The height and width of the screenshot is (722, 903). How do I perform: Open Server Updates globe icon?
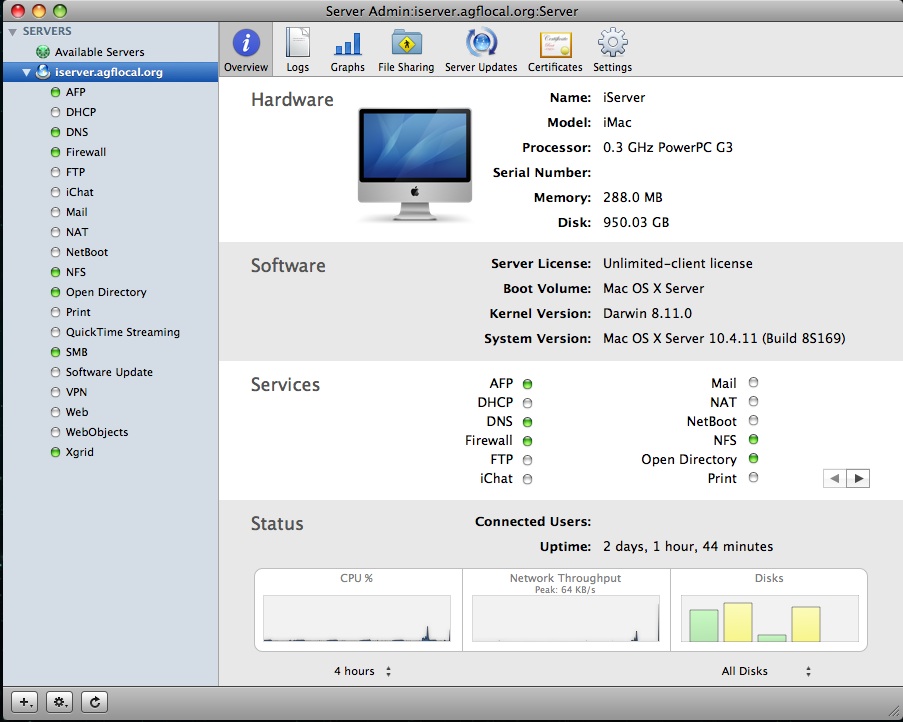[x=481, y=43]
